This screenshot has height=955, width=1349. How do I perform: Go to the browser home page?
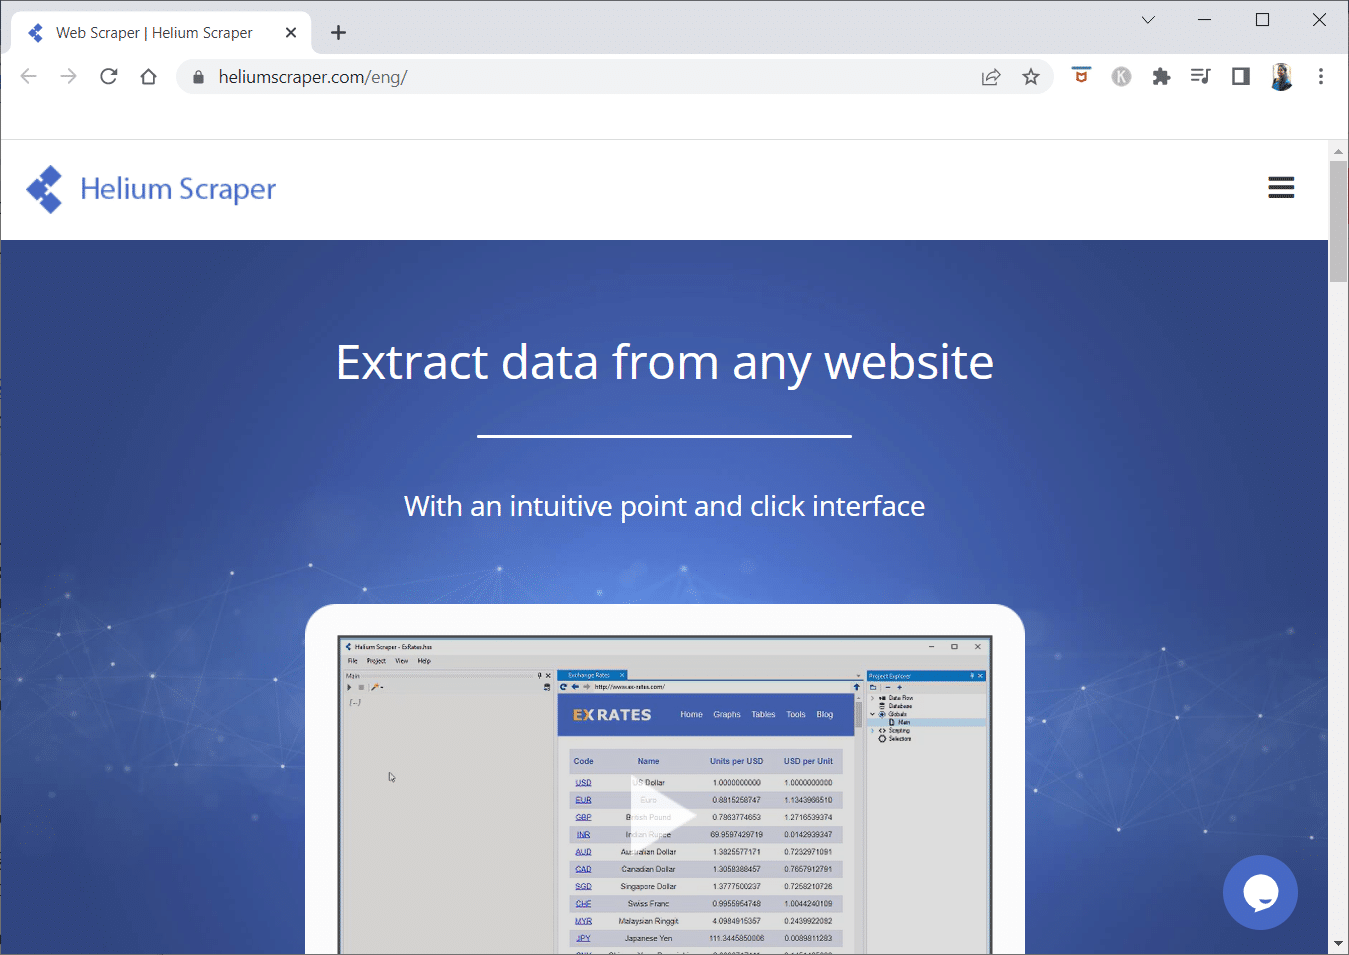[149, 77]
